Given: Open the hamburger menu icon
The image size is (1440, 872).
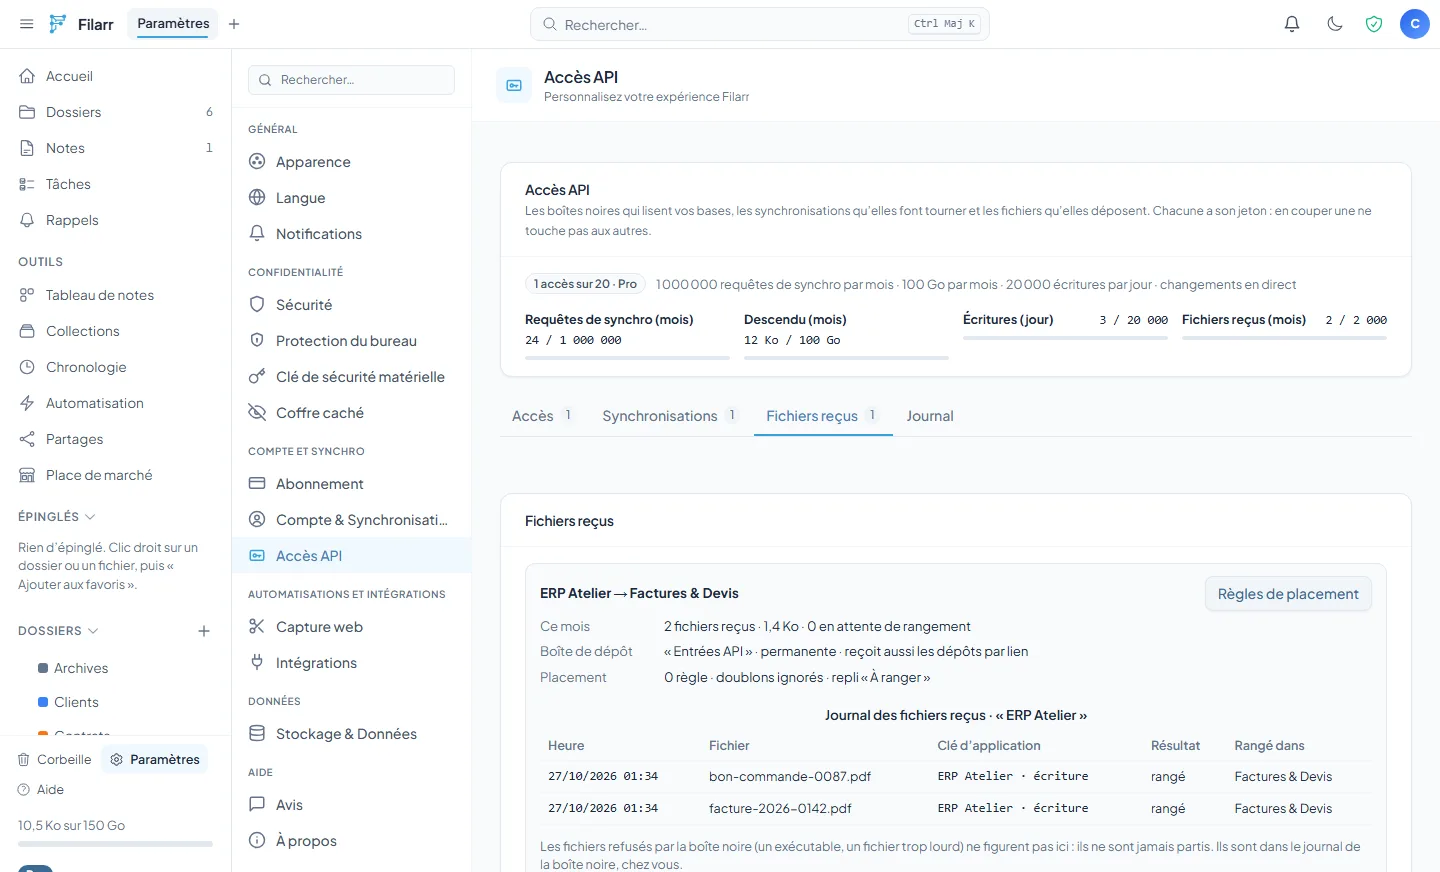Looking at the screenshot, I should (27, 24).
